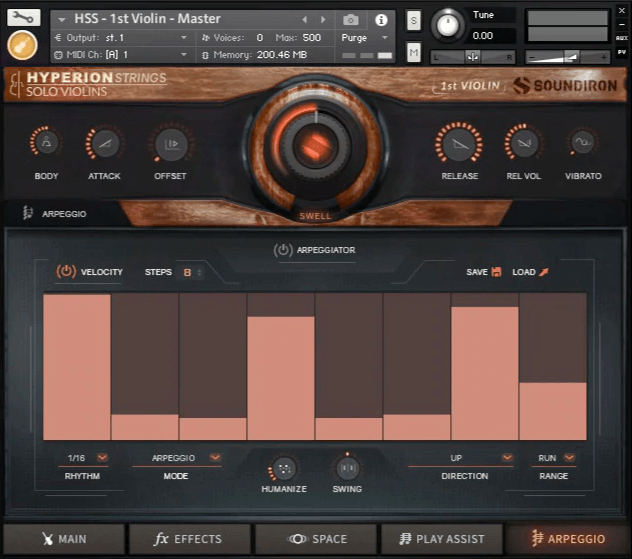Click the Swing knob
Screen dimensions: 632x559
347,468
